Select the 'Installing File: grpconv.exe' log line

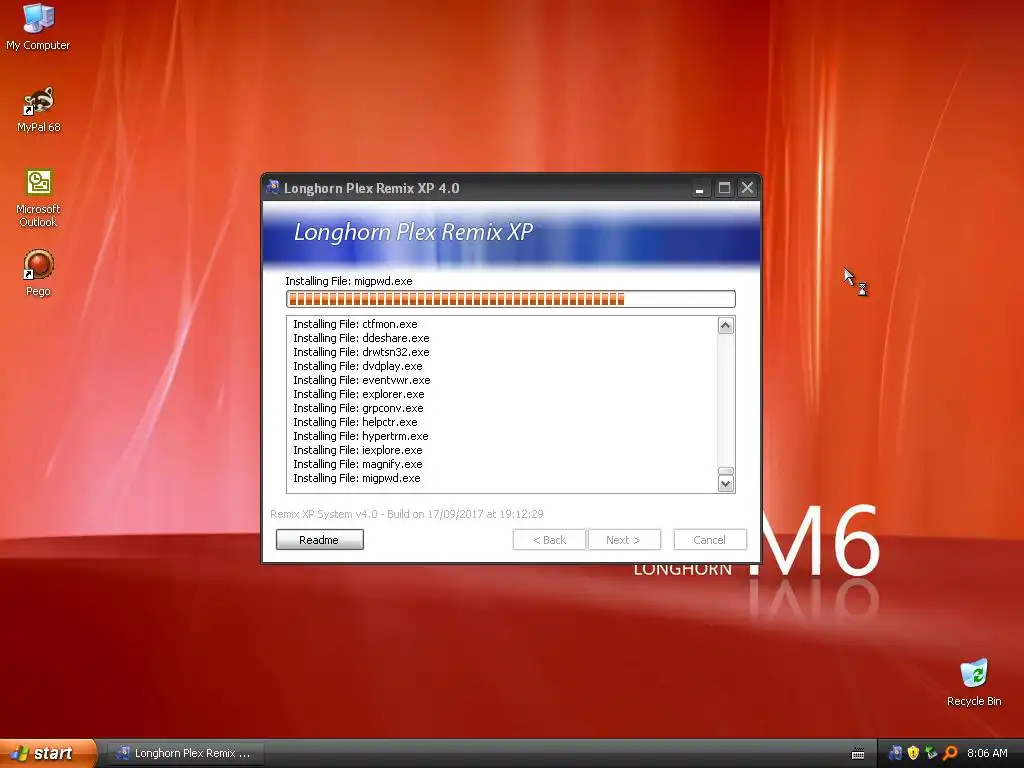point(358,408)
